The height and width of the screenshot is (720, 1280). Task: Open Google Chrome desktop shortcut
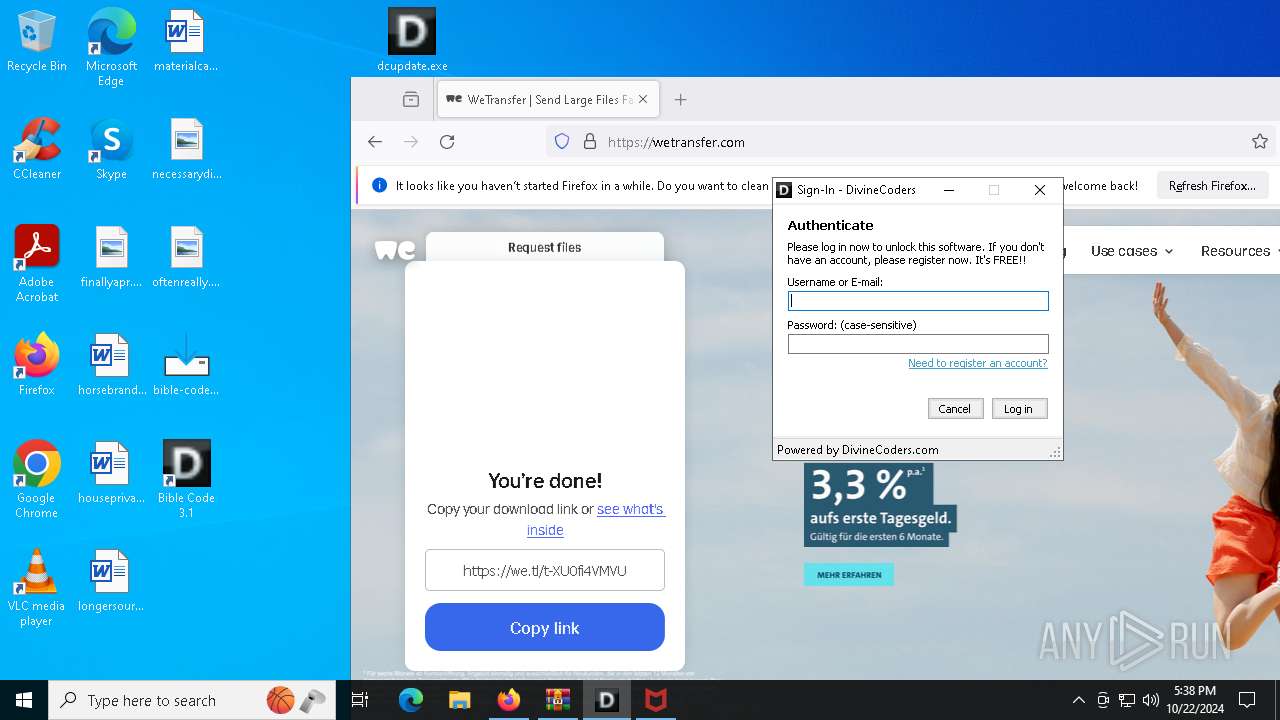[x=37, y=480]
